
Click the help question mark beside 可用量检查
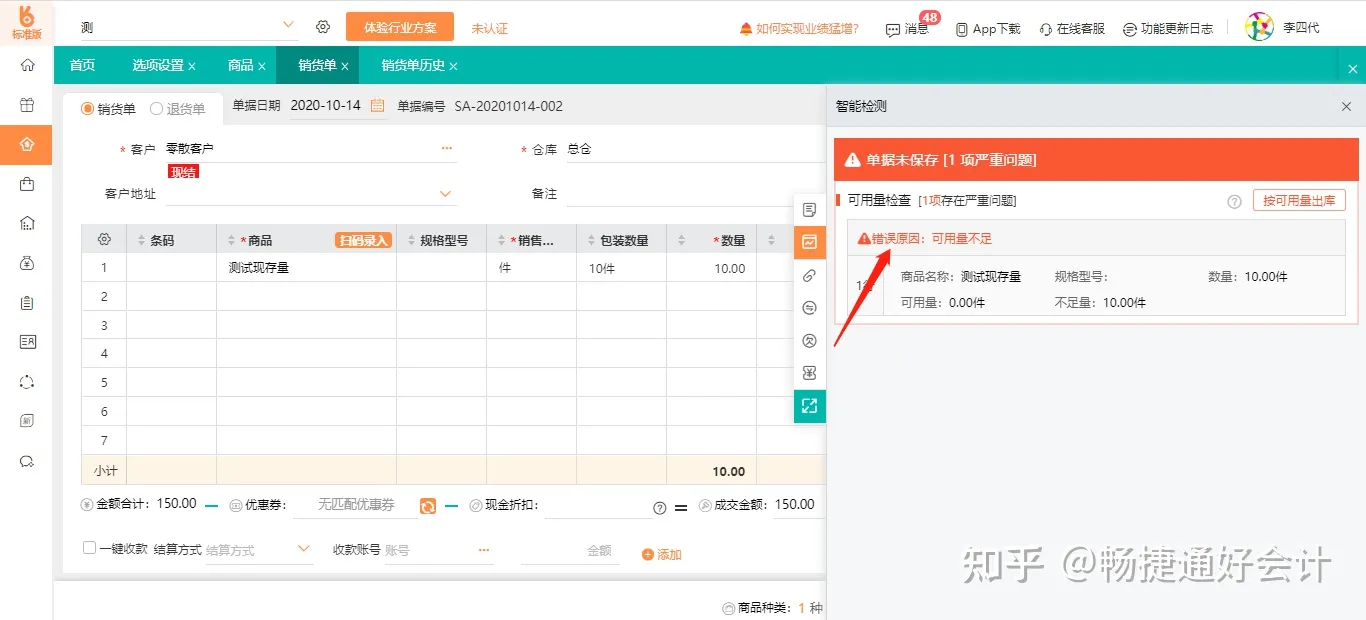click(1234, 201)
